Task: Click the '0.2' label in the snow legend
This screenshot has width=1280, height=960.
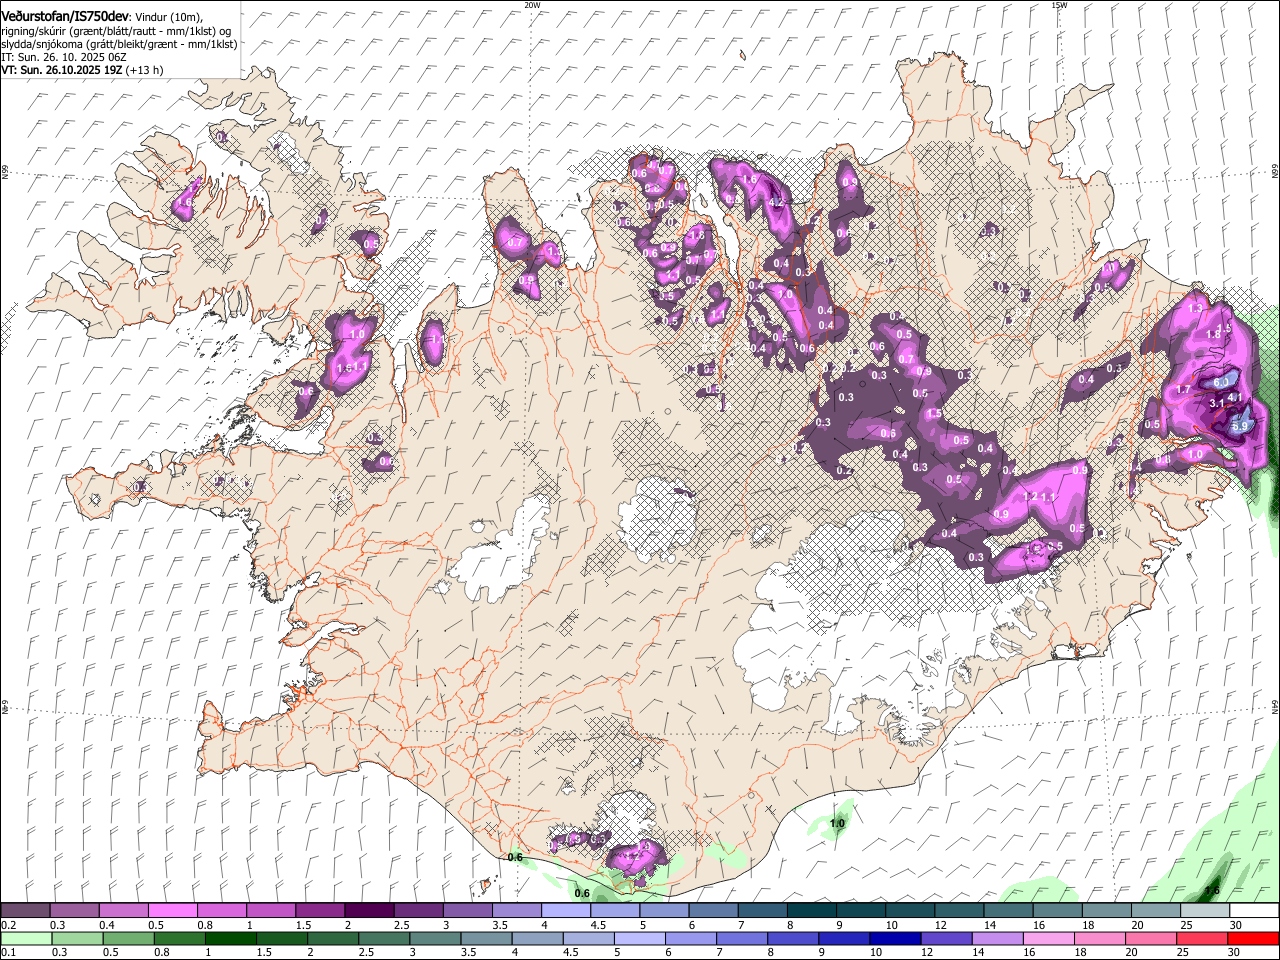Action: (x=8, y=925)
